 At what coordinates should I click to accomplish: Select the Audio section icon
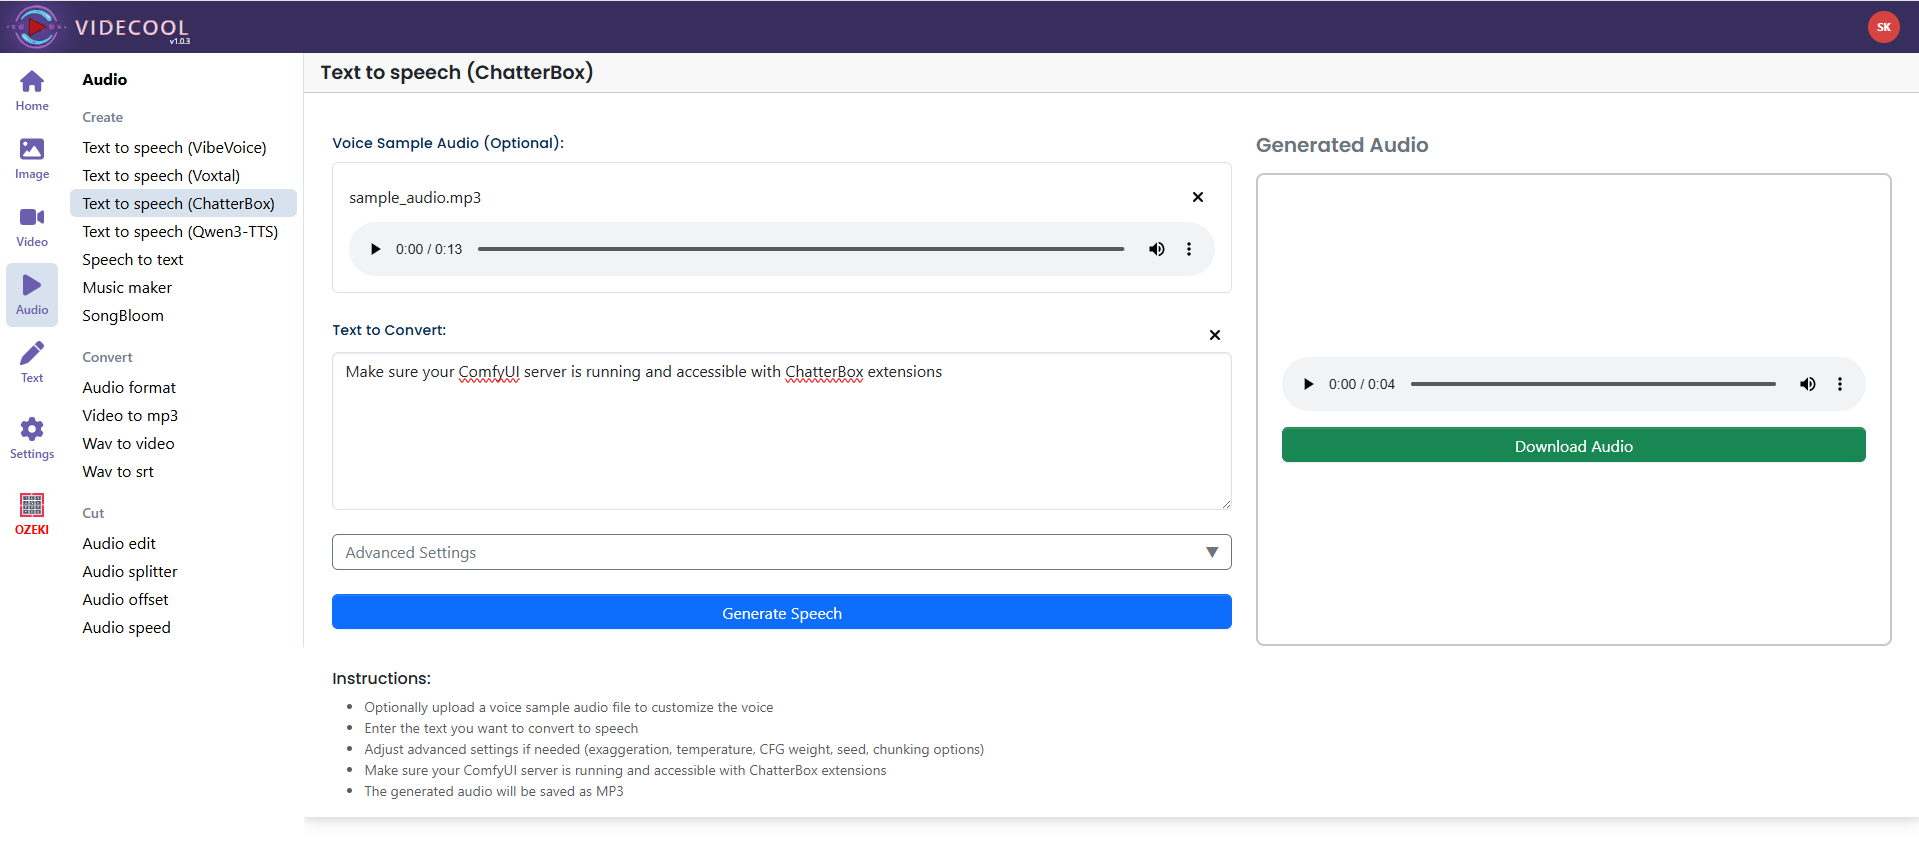point(32,295)
